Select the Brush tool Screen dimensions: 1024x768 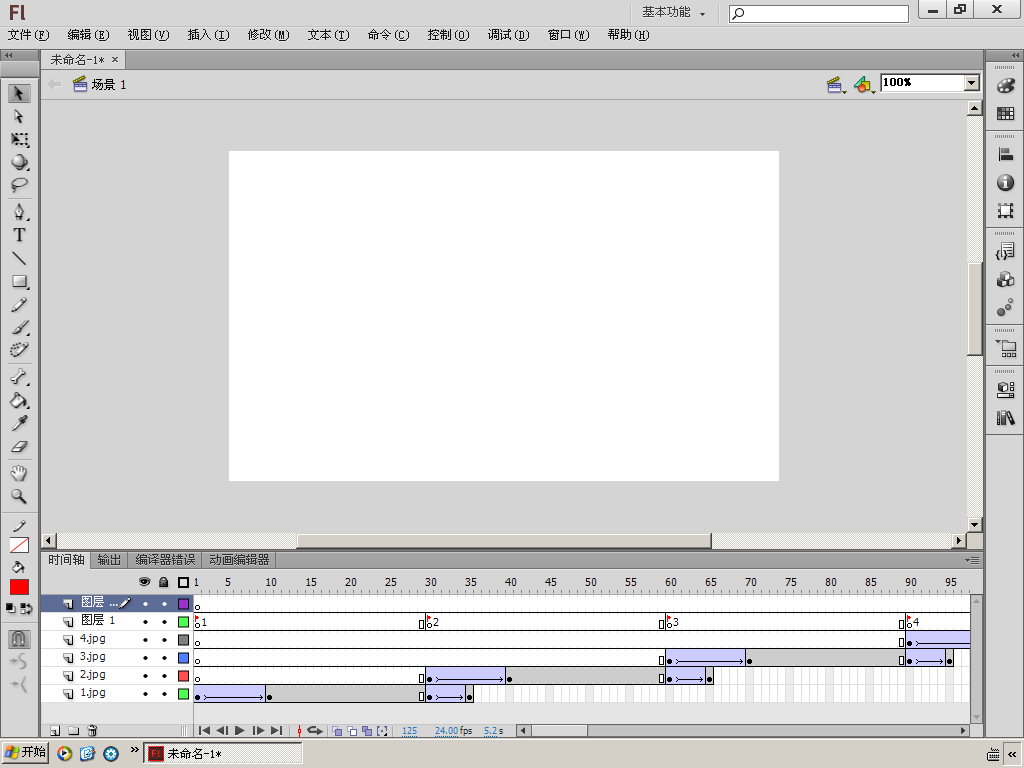click(x=19, y=327)
